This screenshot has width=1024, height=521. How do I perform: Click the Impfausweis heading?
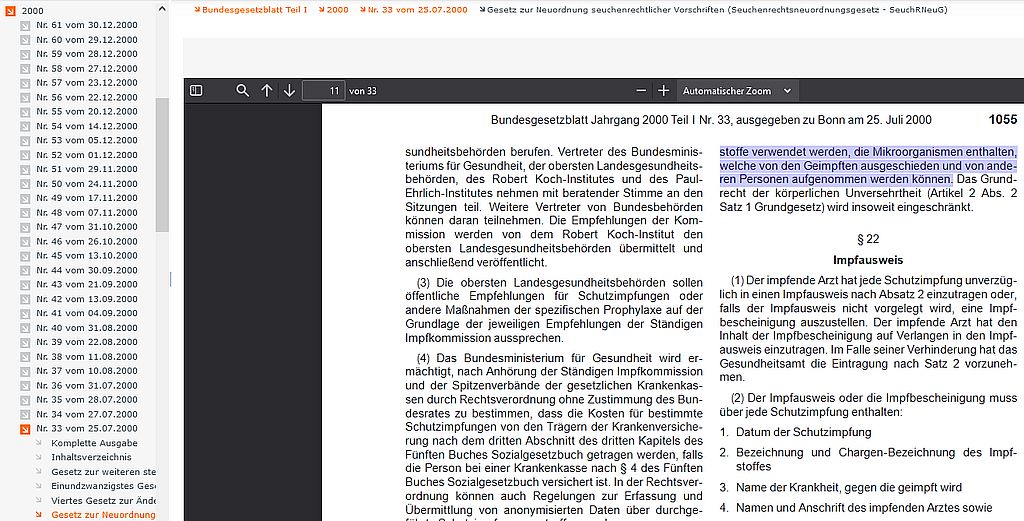(868, 260)
